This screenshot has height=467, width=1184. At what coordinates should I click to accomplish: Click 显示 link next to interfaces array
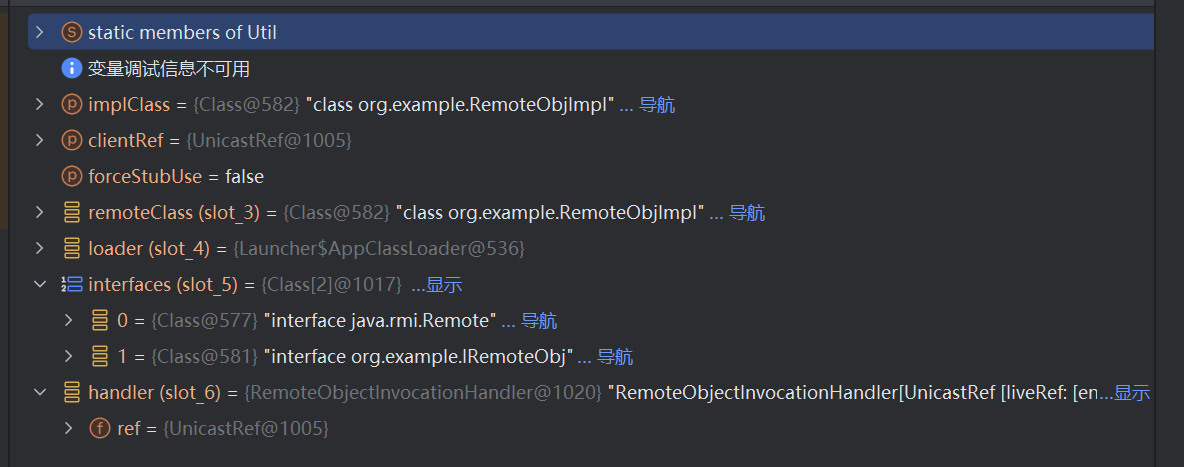[444, 285]
